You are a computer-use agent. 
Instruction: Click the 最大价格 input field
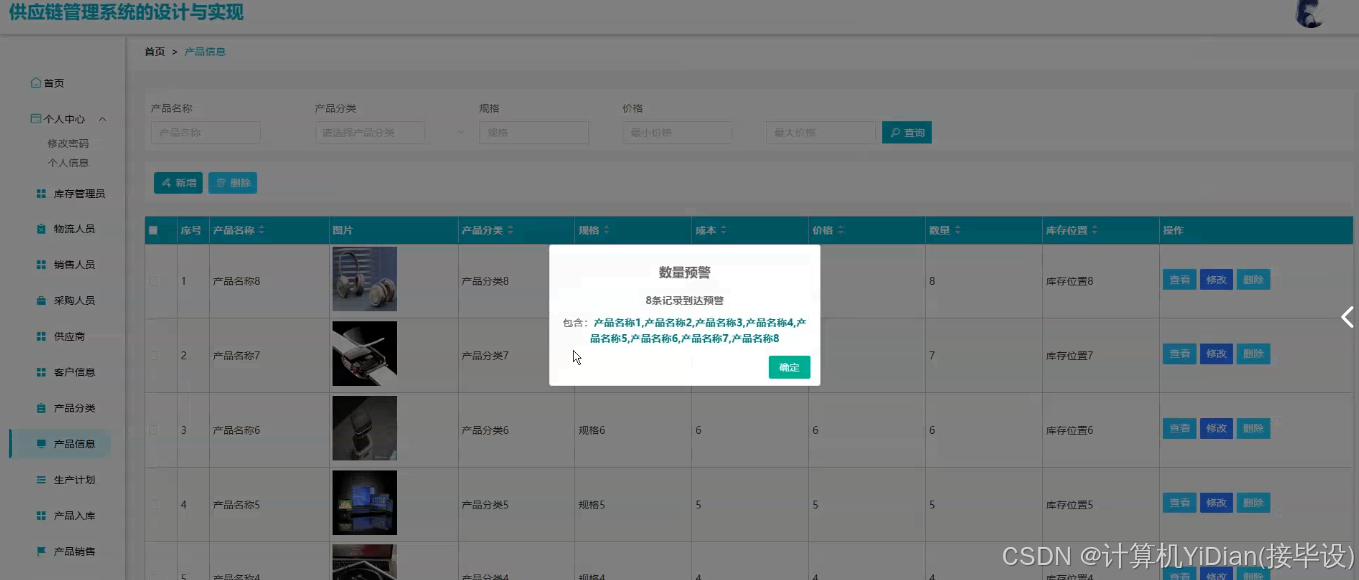(x=821, y=132)
